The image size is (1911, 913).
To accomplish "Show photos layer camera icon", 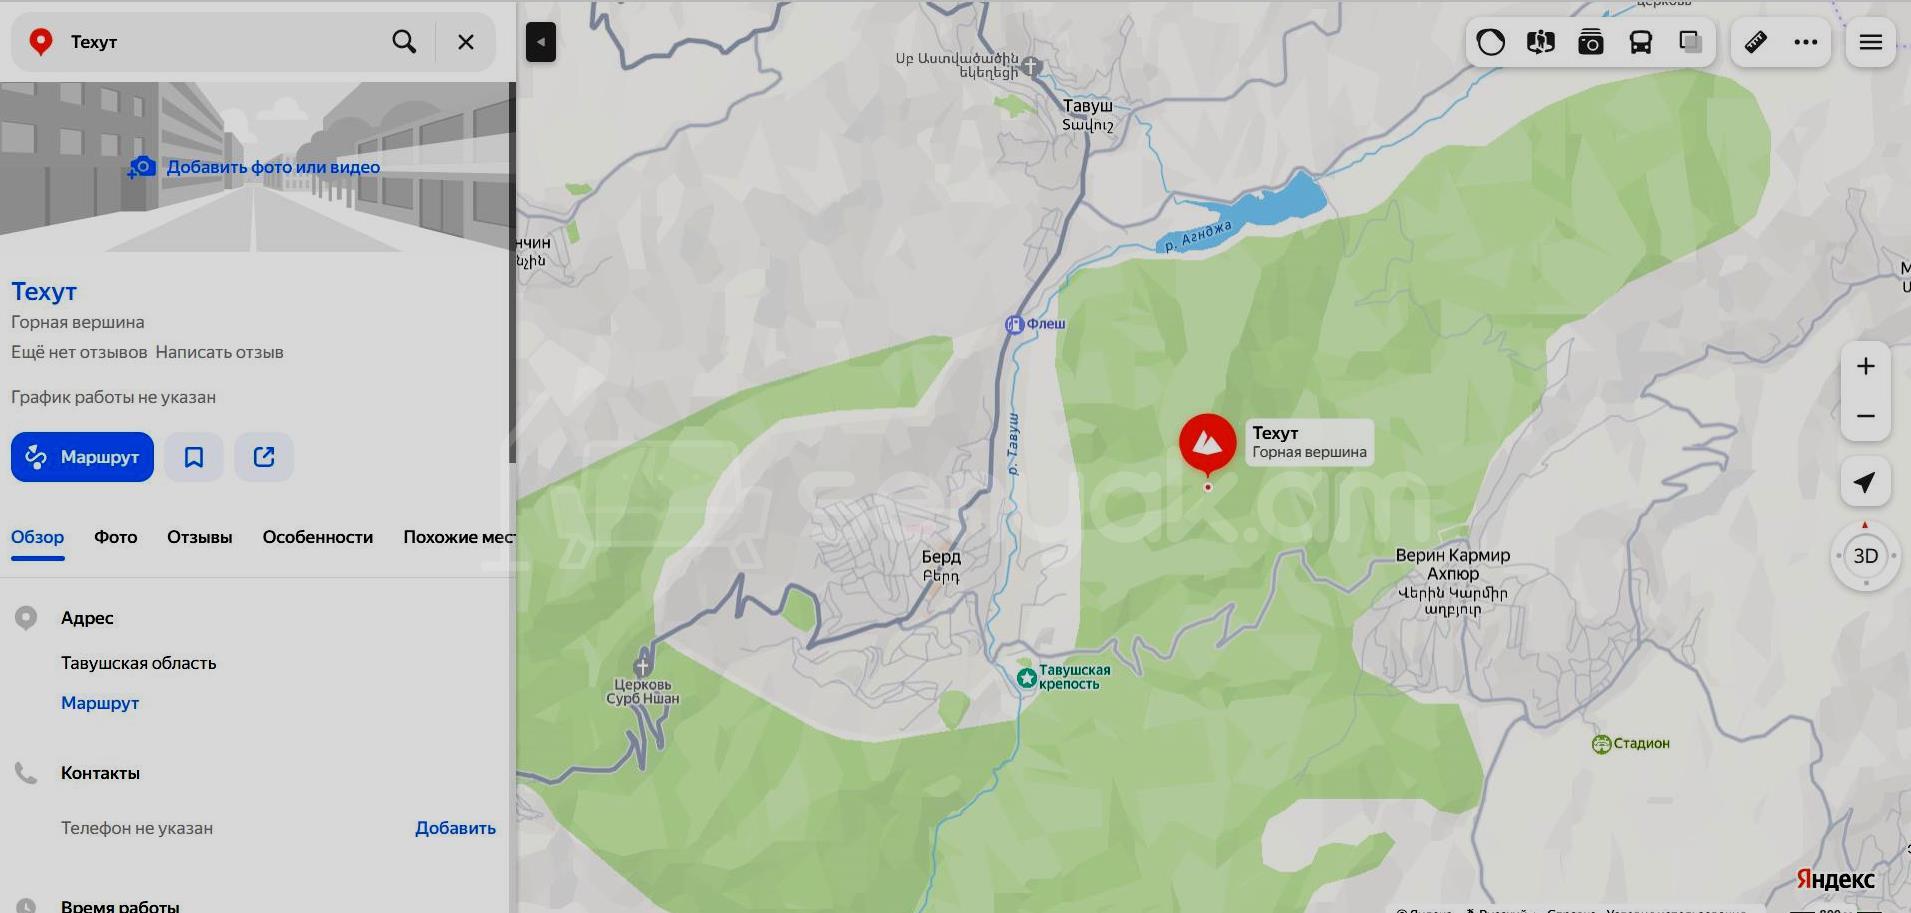I will pos(1591,42).
